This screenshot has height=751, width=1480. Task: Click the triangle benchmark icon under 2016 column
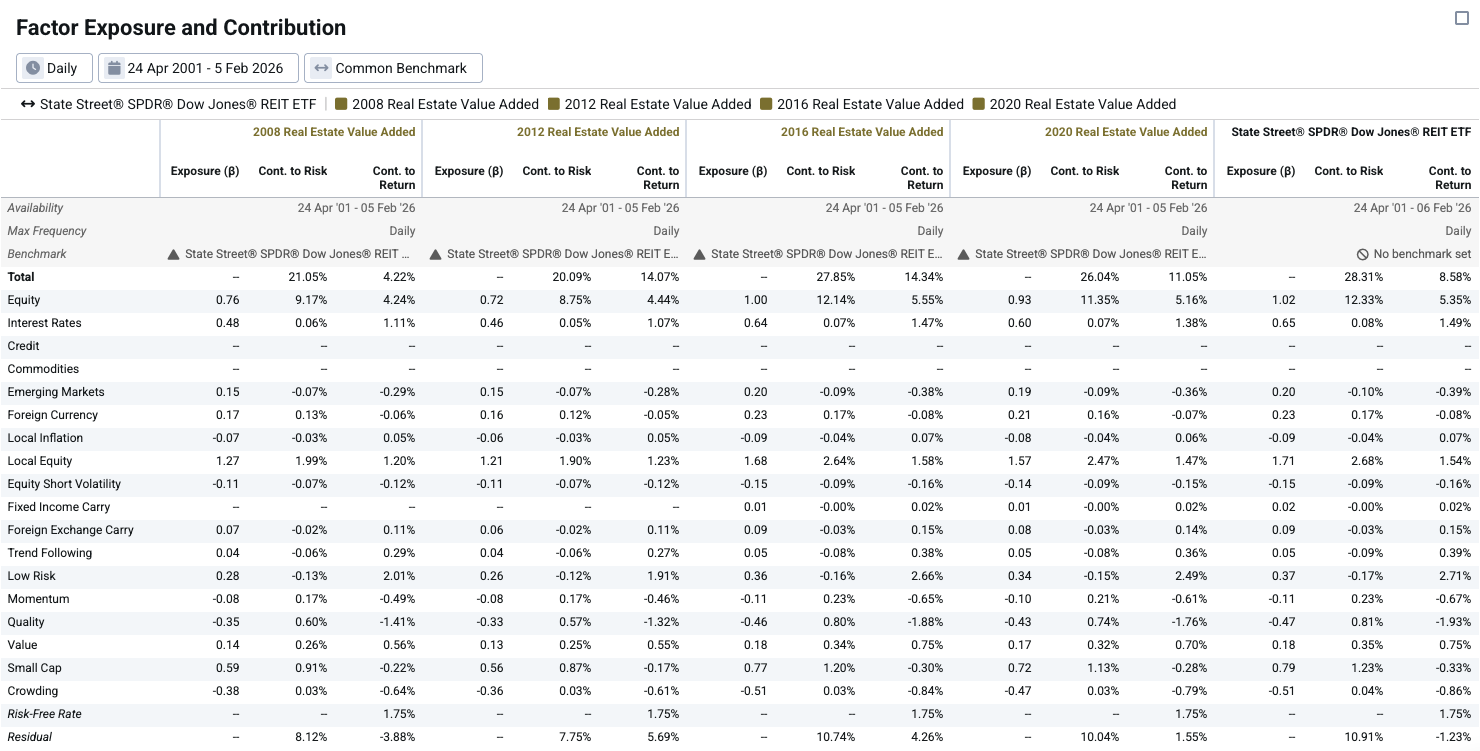tap(700, 254)
